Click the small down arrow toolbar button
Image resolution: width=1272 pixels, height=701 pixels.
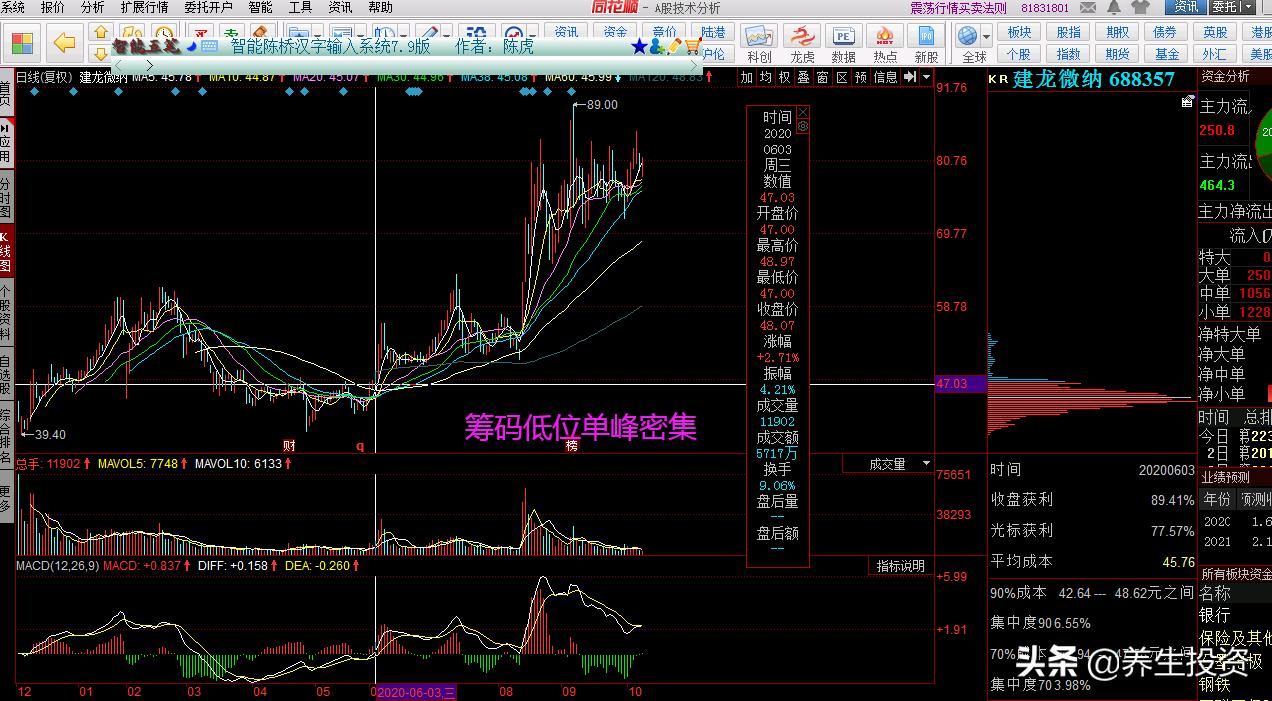click(x=101, y=53)
